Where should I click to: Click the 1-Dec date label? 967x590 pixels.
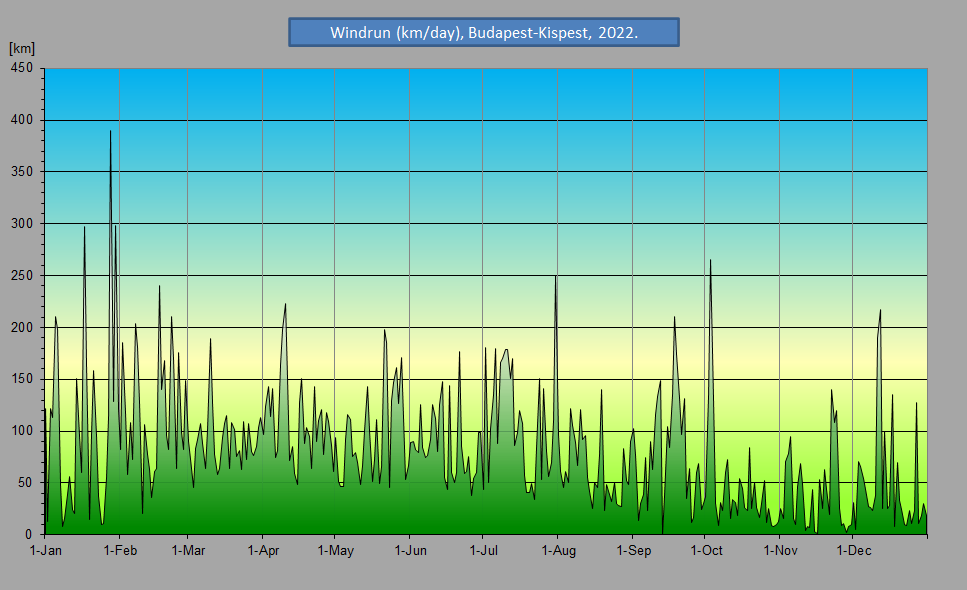(852, 550)
